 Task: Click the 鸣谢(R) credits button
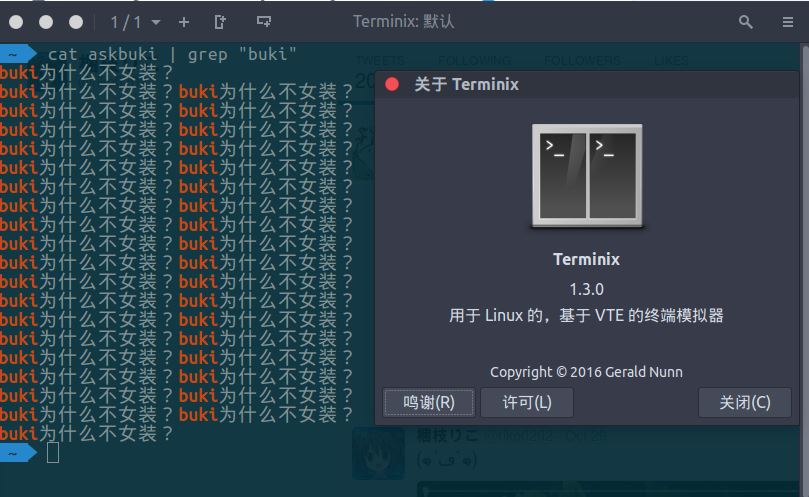[429, 402]
